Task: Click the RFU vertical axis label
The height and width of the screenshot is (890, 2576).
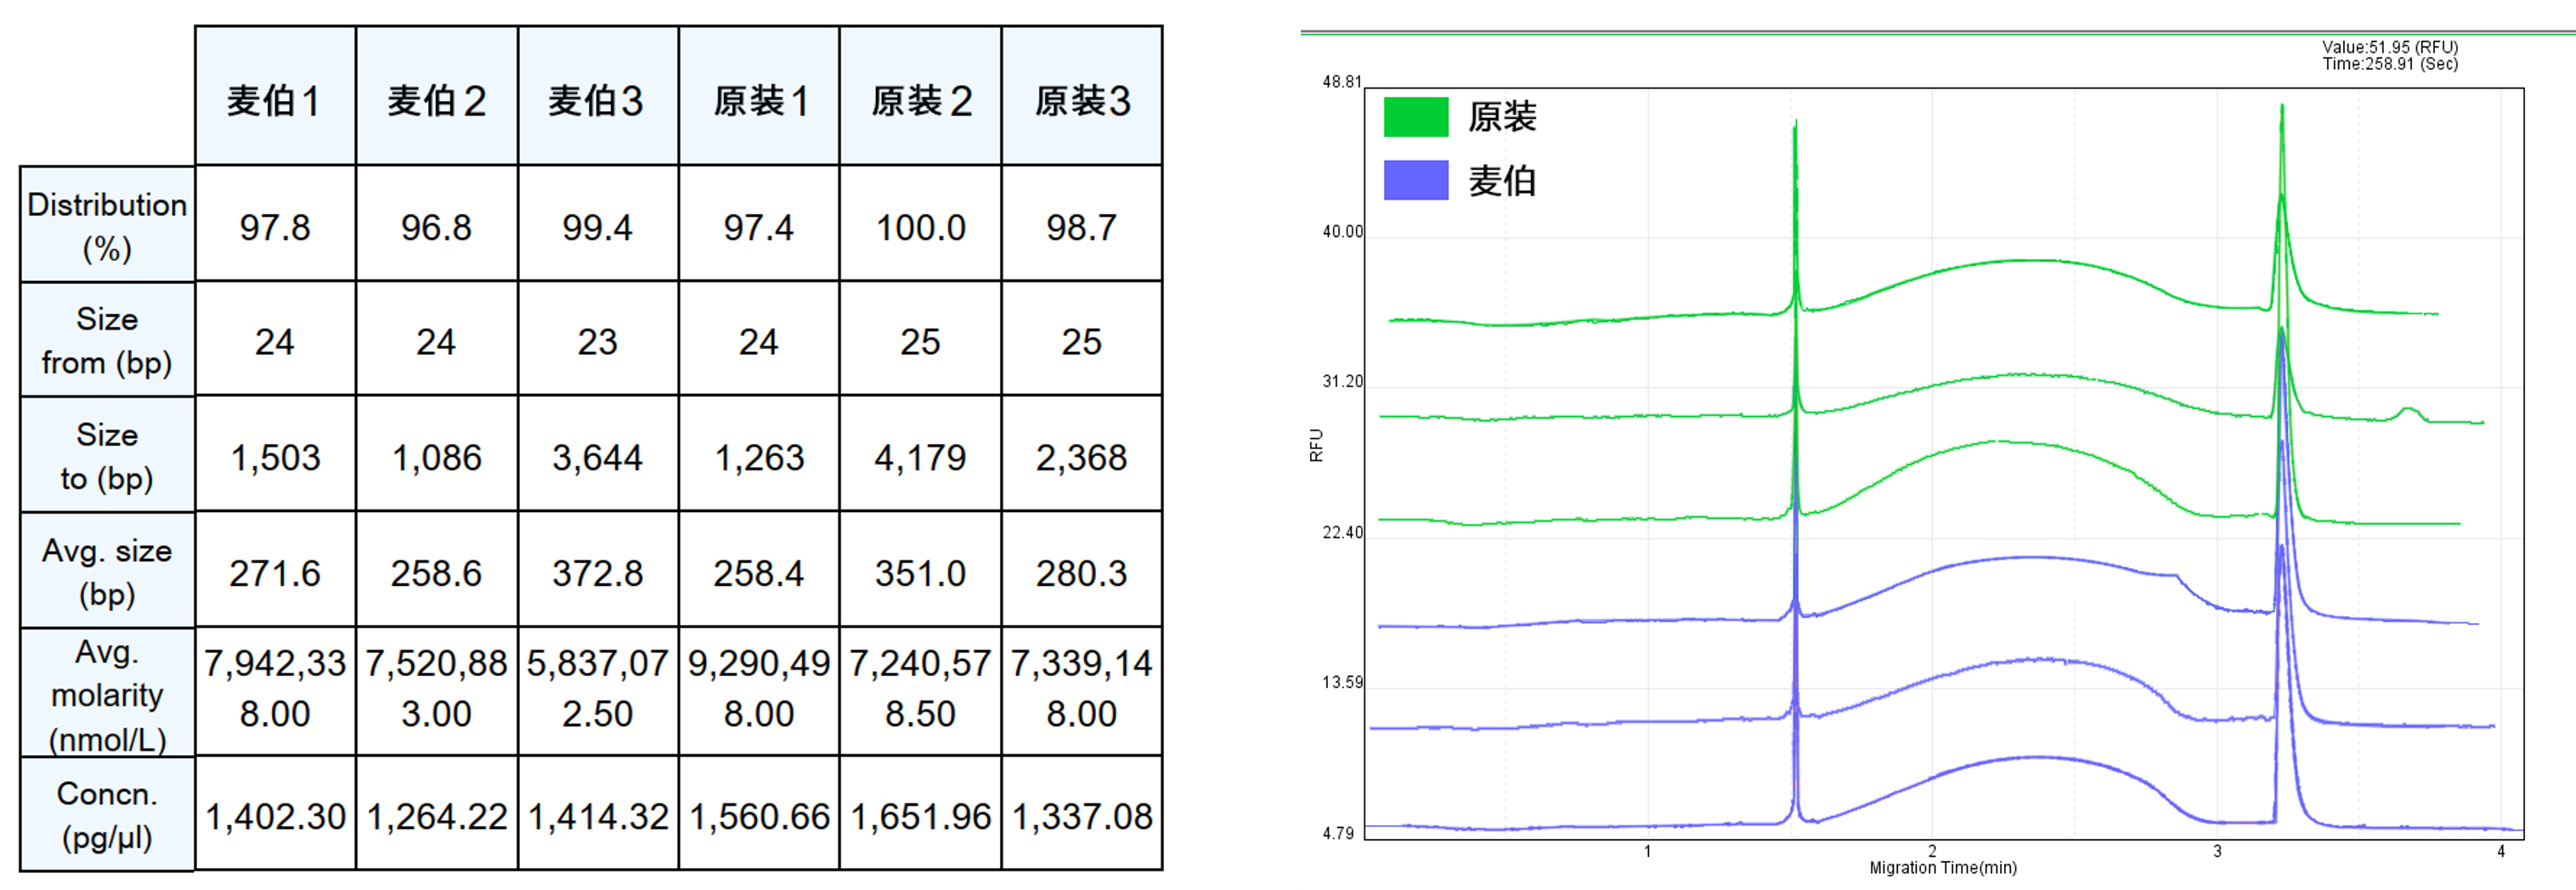Action: point(1316,445)
